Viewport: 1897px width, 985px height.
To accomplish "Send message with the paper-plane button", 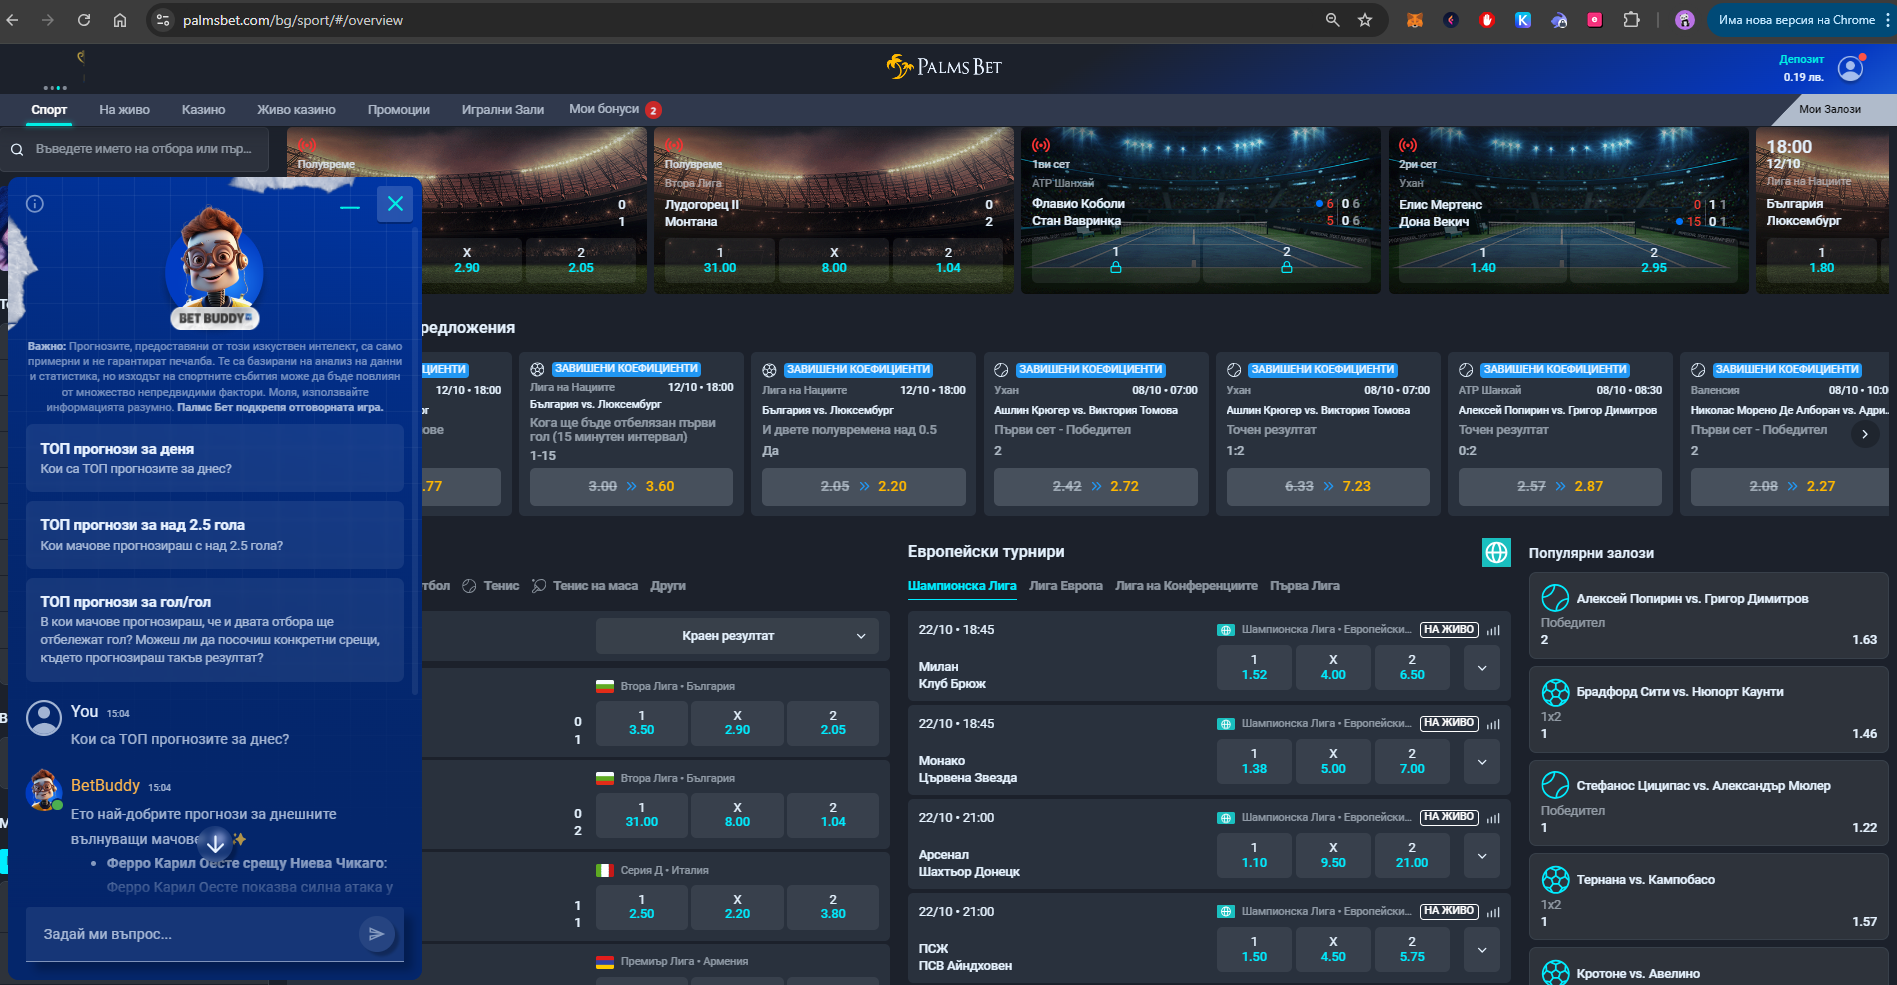I will pyautogui.click(x=376, y=934).
